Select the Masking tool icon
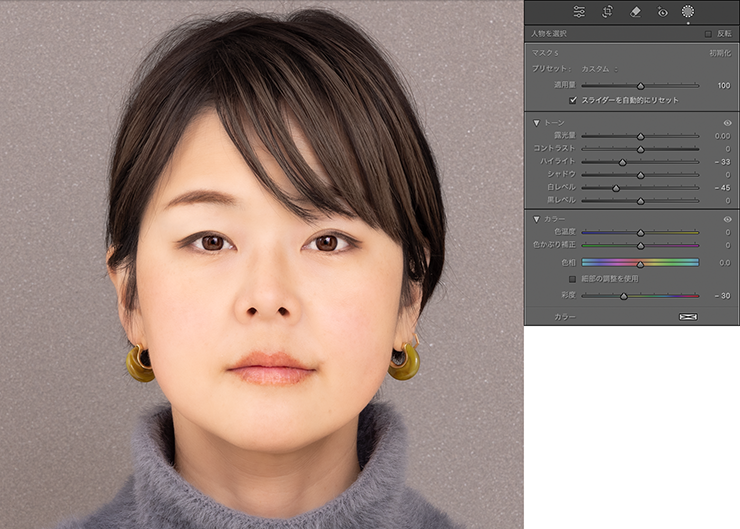Viewport: 740px width, 529px height. coord(688,12)
